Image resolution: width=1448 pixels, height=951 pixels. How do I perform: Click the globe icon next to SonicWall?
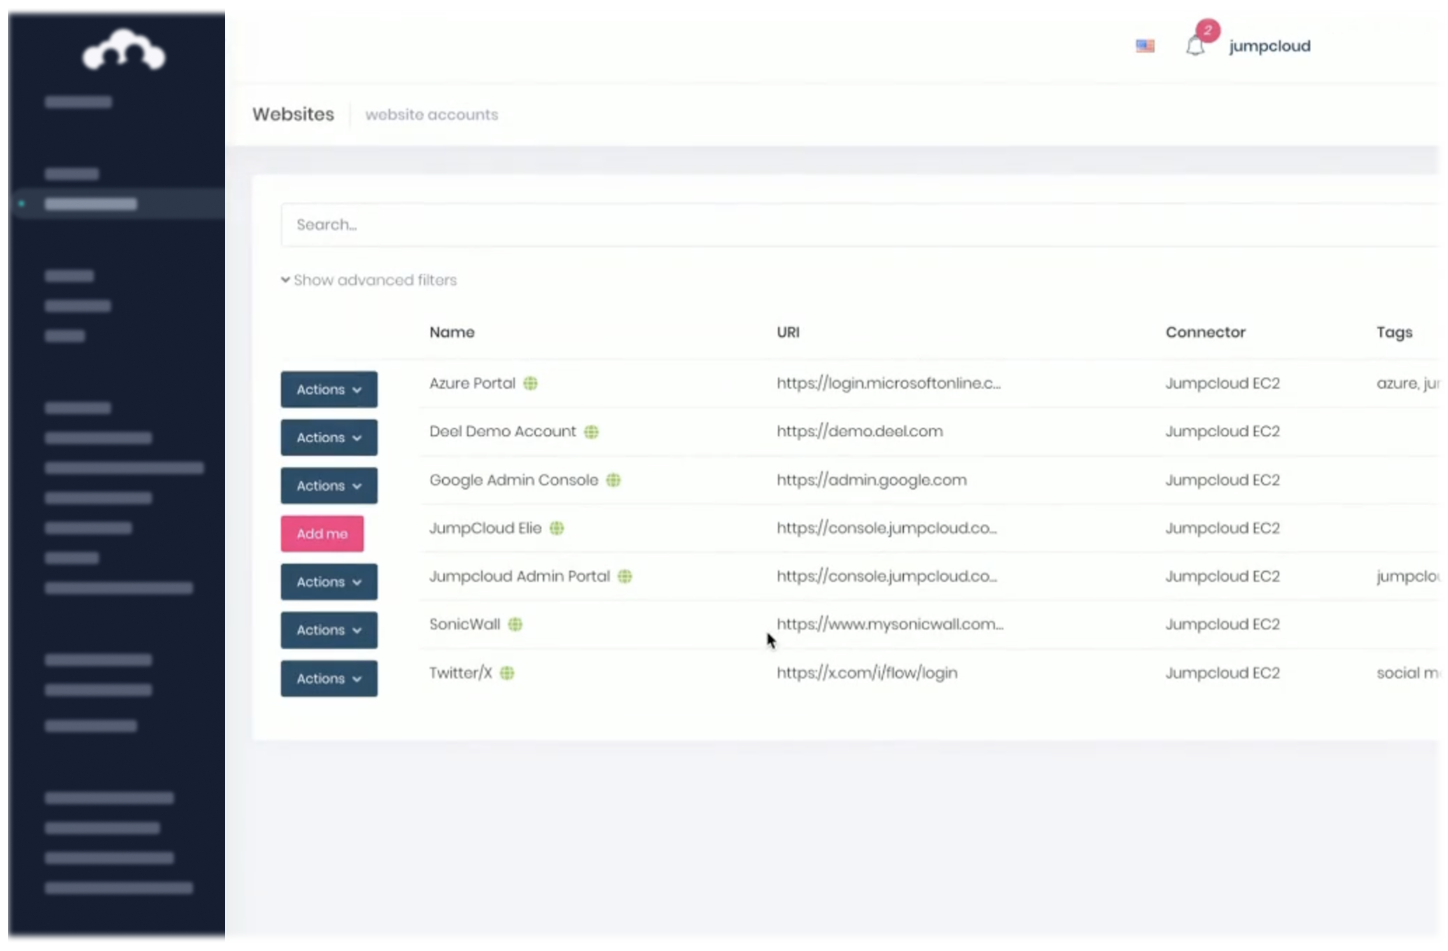pos(515,625)
